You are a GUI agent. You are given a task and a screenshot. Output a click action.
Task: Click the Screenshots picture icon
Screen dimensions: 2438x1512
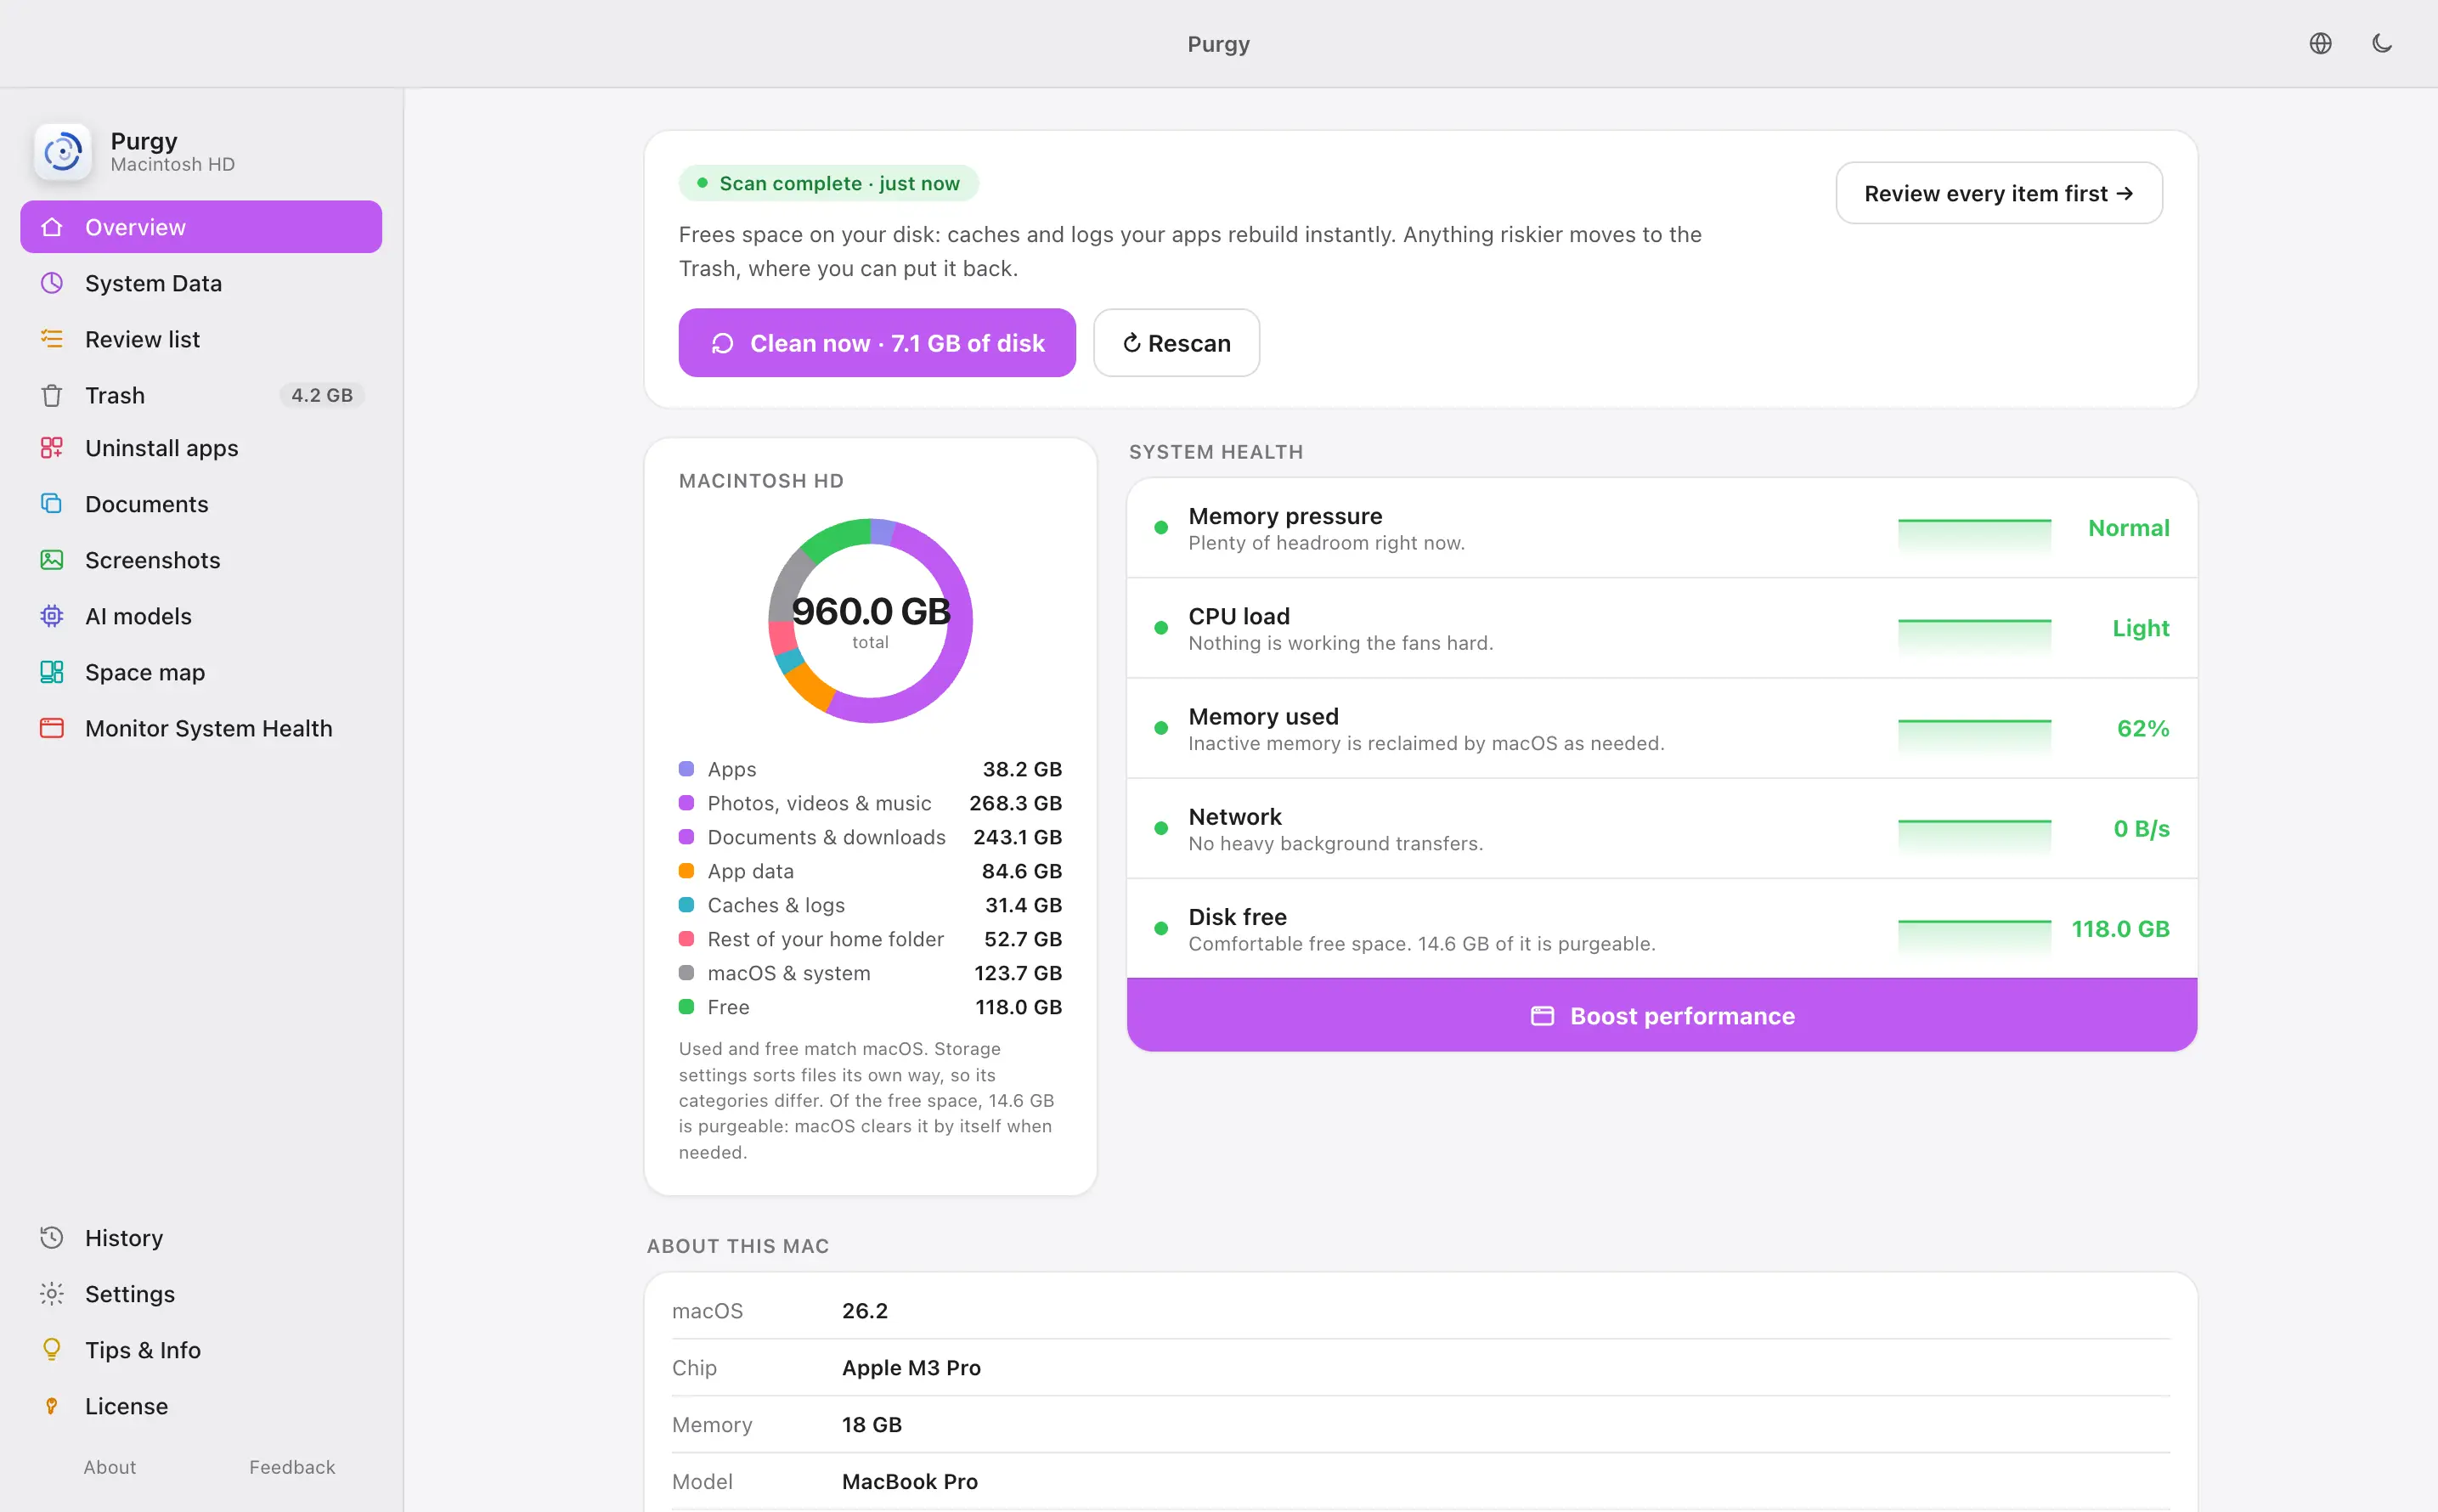(52, 560)
